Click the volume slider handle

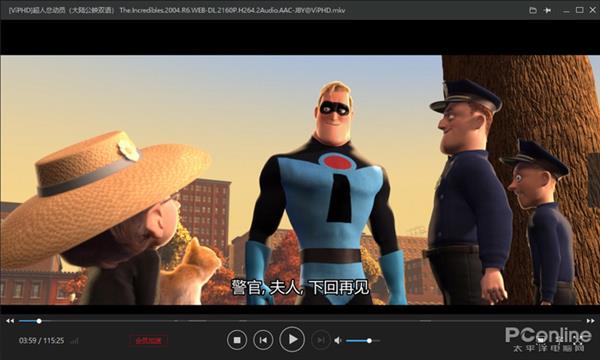pos(369,340)
